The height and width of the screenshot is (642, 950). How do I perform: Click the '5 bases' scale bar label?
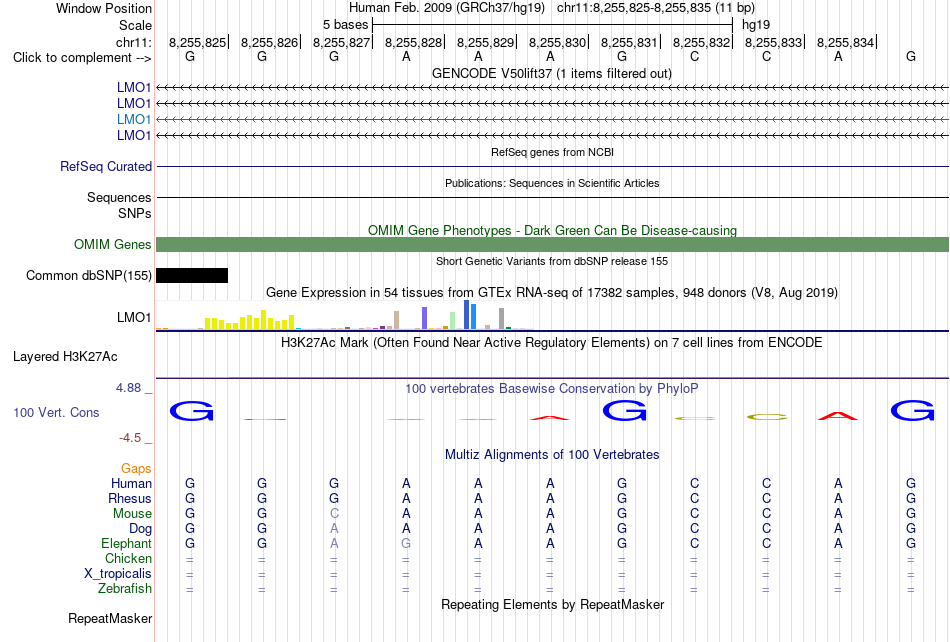345,25
